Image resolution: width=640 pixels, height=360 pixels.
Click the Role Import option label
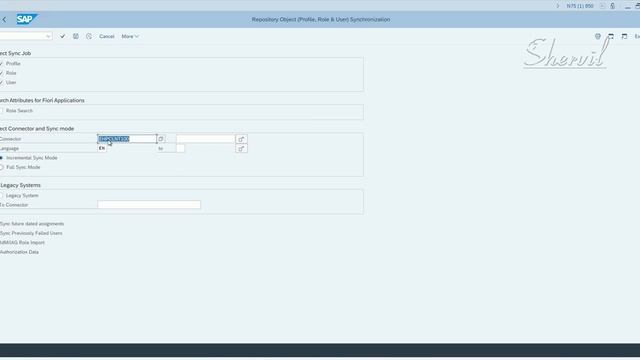(x=22, y=242)
